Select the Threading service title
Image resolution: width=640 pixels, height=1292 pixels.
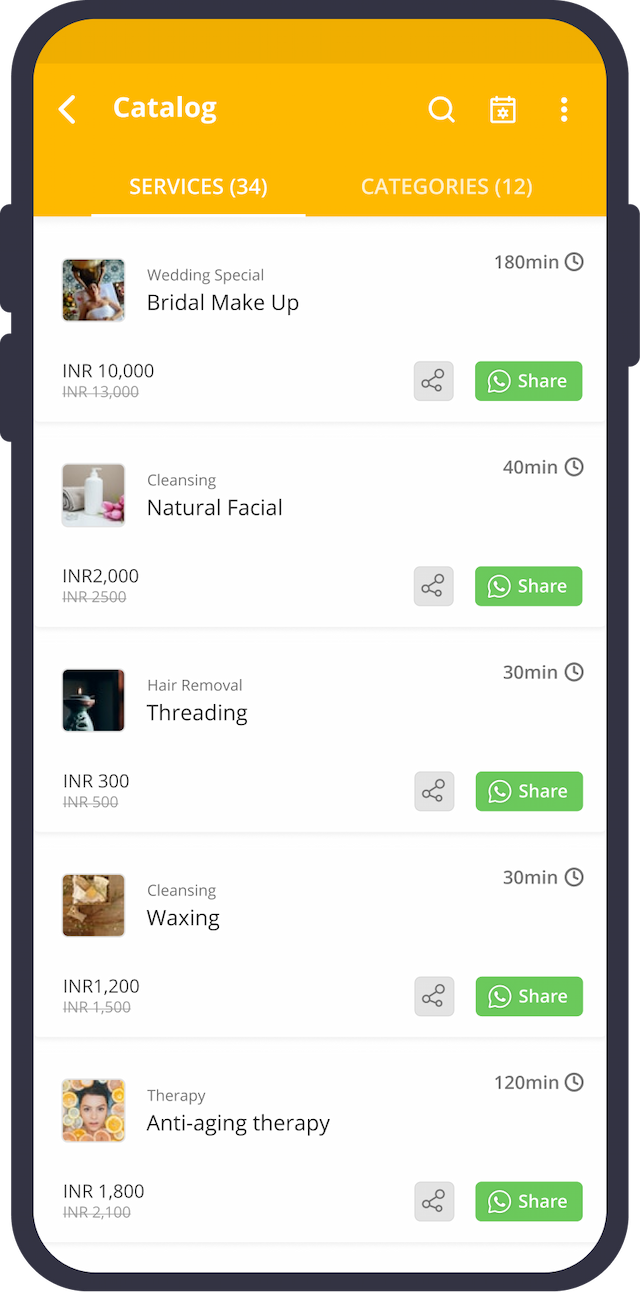pos(197,713)
